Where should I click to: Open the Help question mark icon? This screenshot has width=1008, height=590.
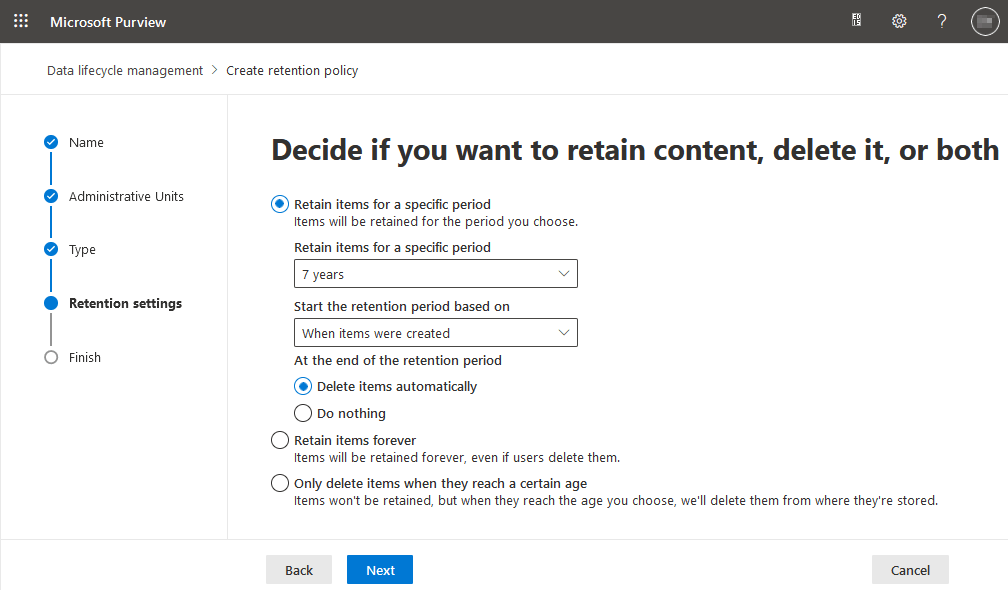pyautogui.click(x=941, y=21)
